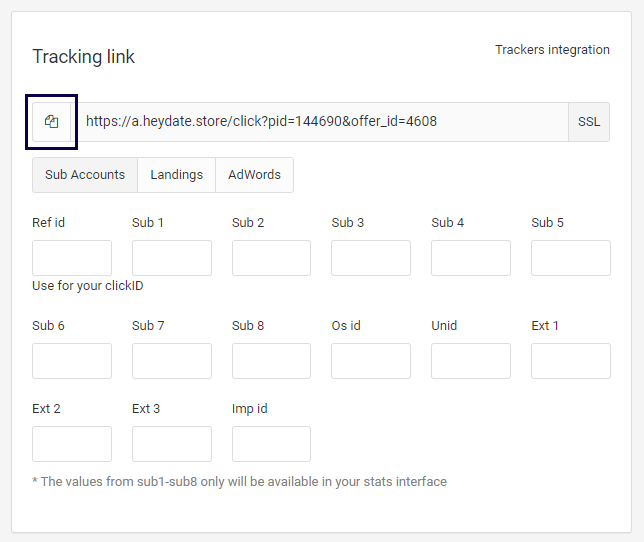Focus the Sub 8 text box
644x542 pixels.
tap(271, 361)
